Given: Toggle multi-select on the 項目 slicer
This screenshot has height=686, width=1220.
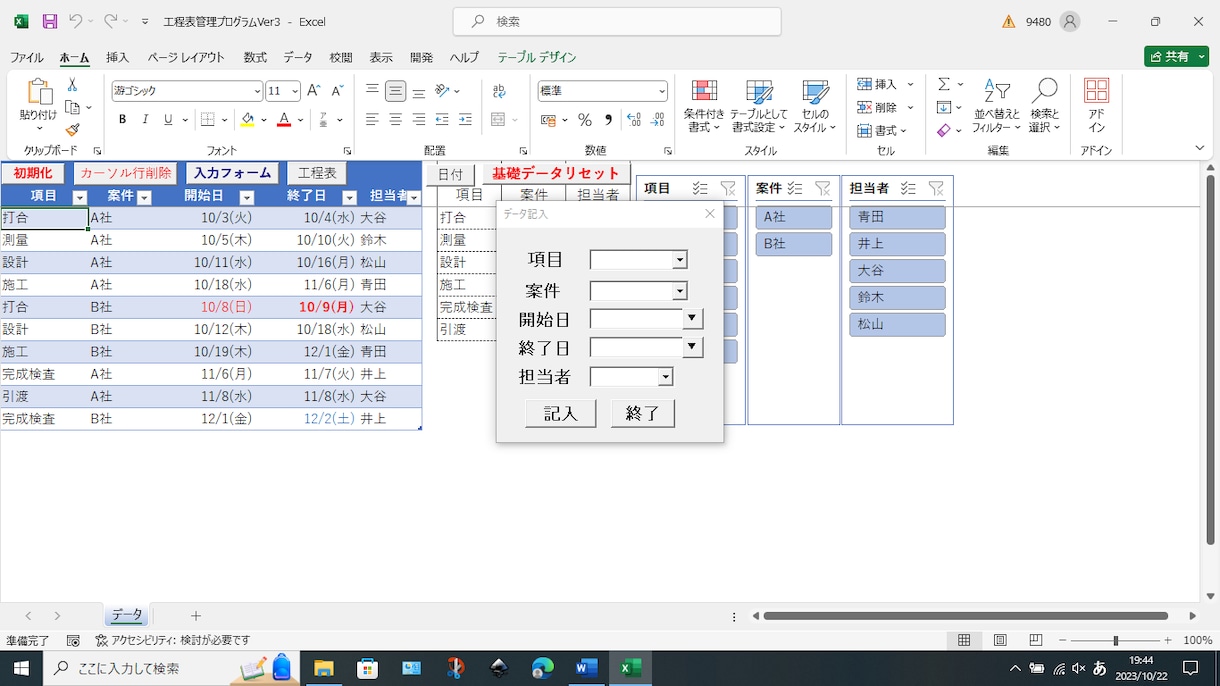Looking at the screenshot, I should point(700,188).
